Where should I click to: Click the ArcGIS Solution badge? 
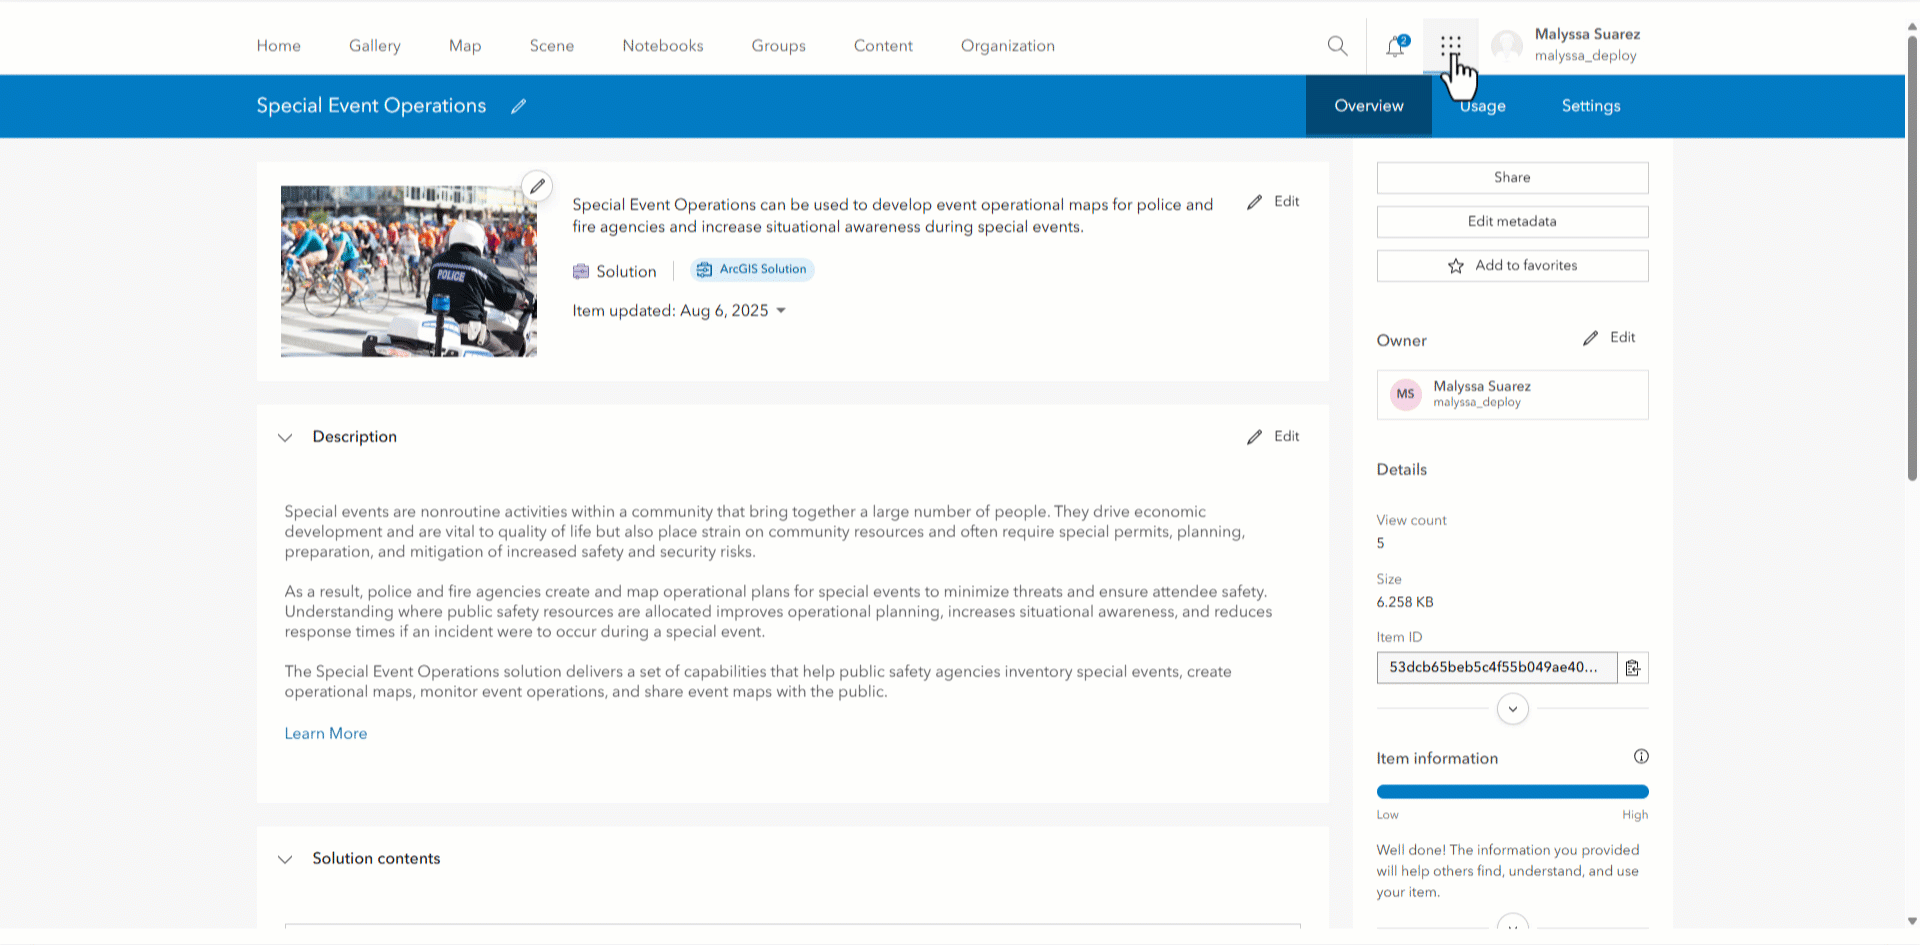click(x=752, y=269)
